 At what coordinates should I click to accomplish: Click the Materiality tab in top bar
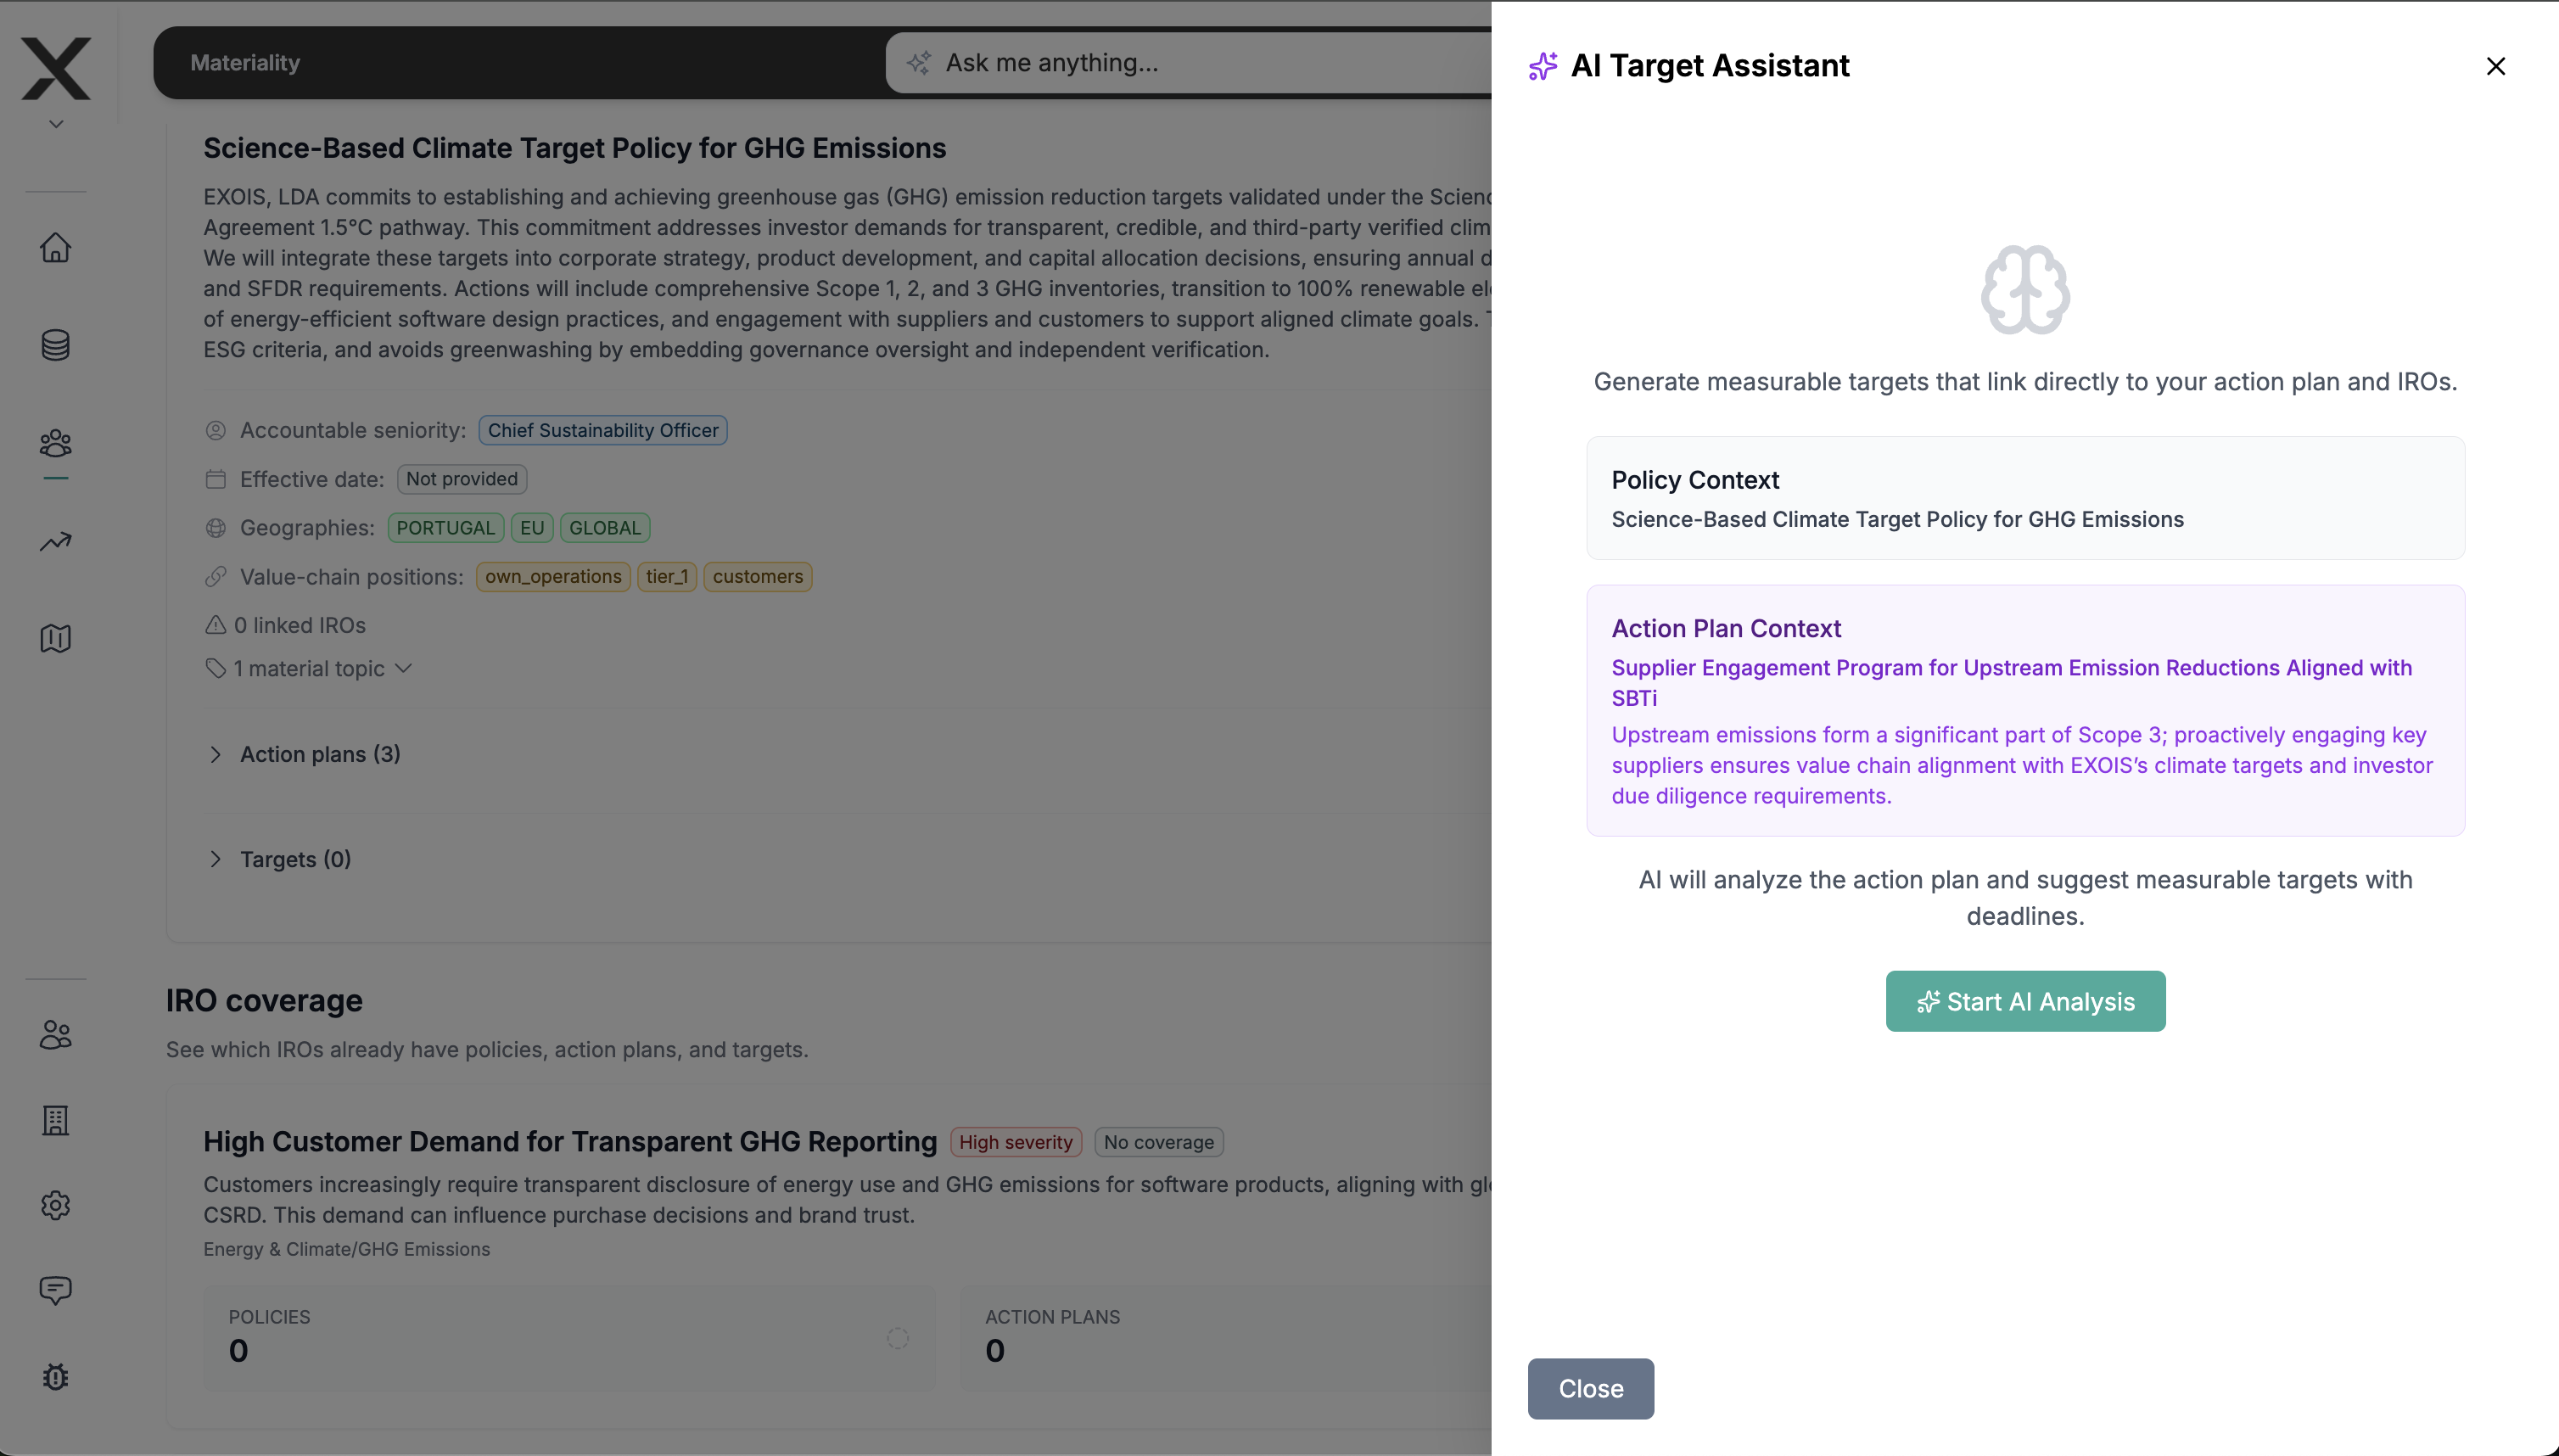pyautogui.click(x=245, y=63)
